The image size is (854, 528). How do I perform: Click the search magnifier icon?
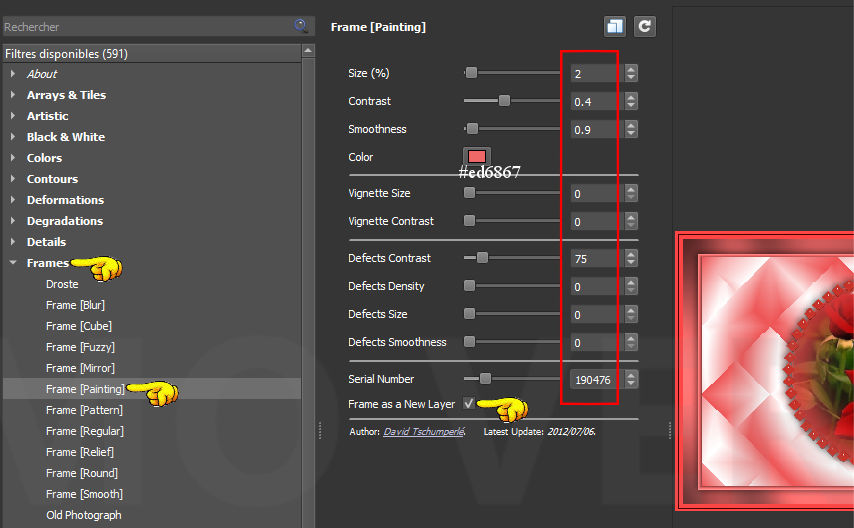pyautogui.click(x=301, y=26)
